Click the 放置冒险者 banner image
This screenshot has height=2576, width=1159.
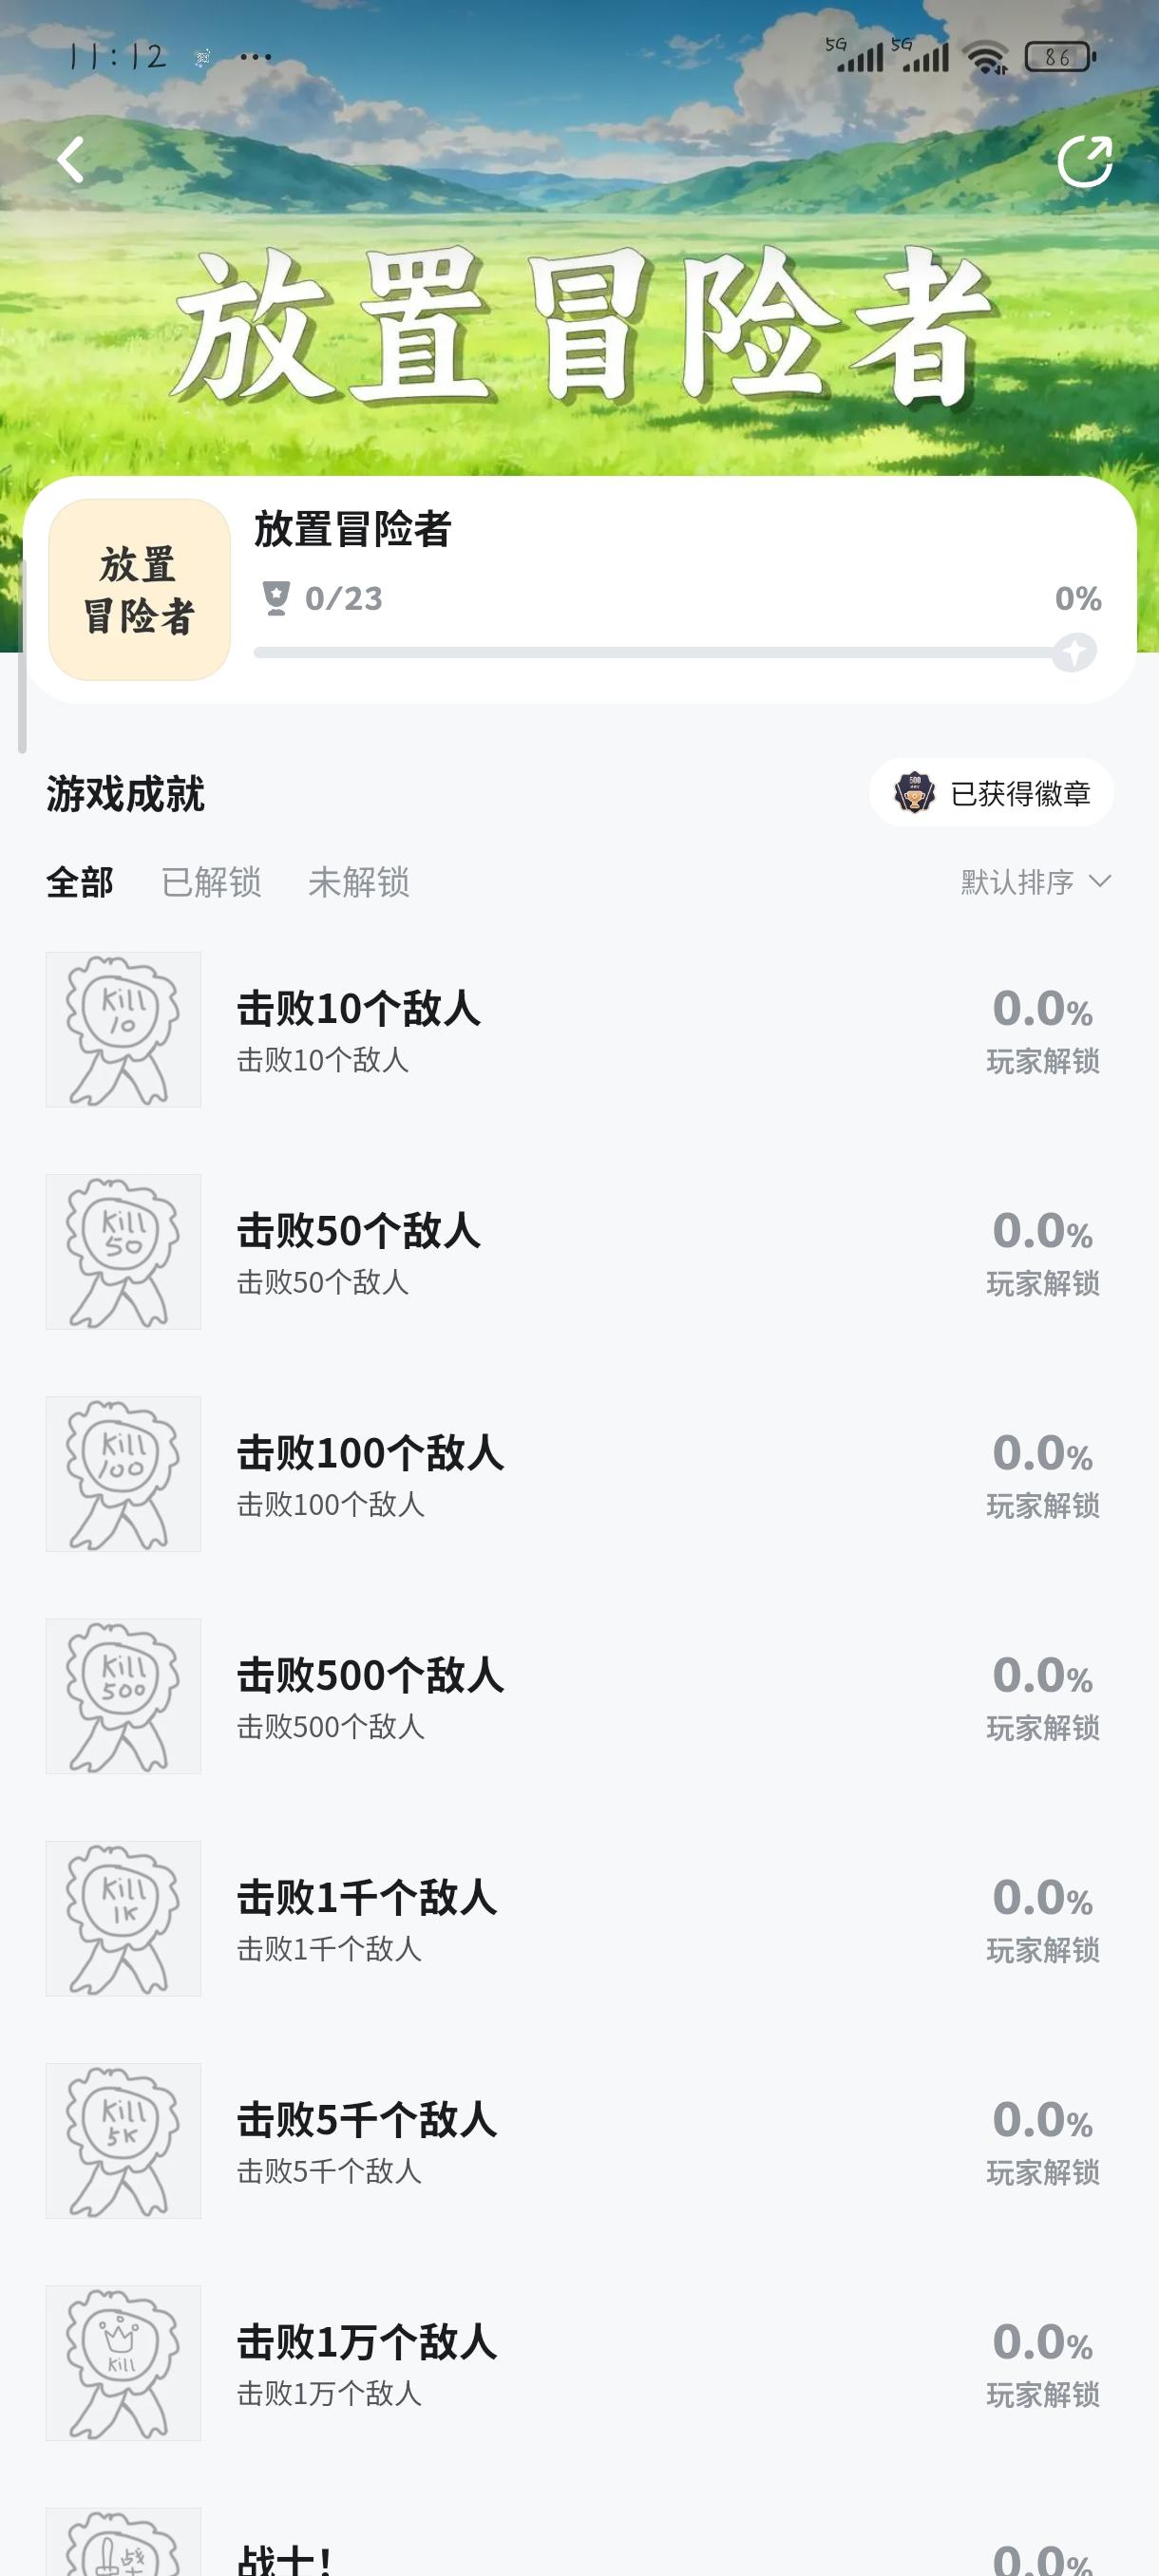(580, 320)
